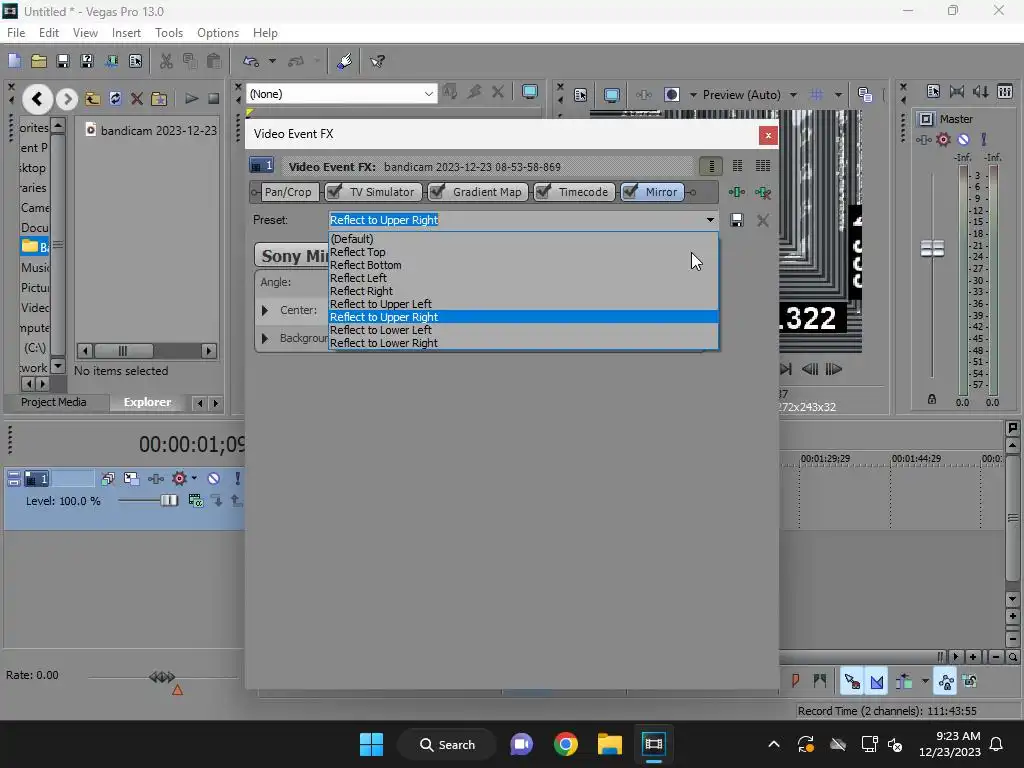
Task: Switch to the Project Media tab
Action: coord(54,402)
